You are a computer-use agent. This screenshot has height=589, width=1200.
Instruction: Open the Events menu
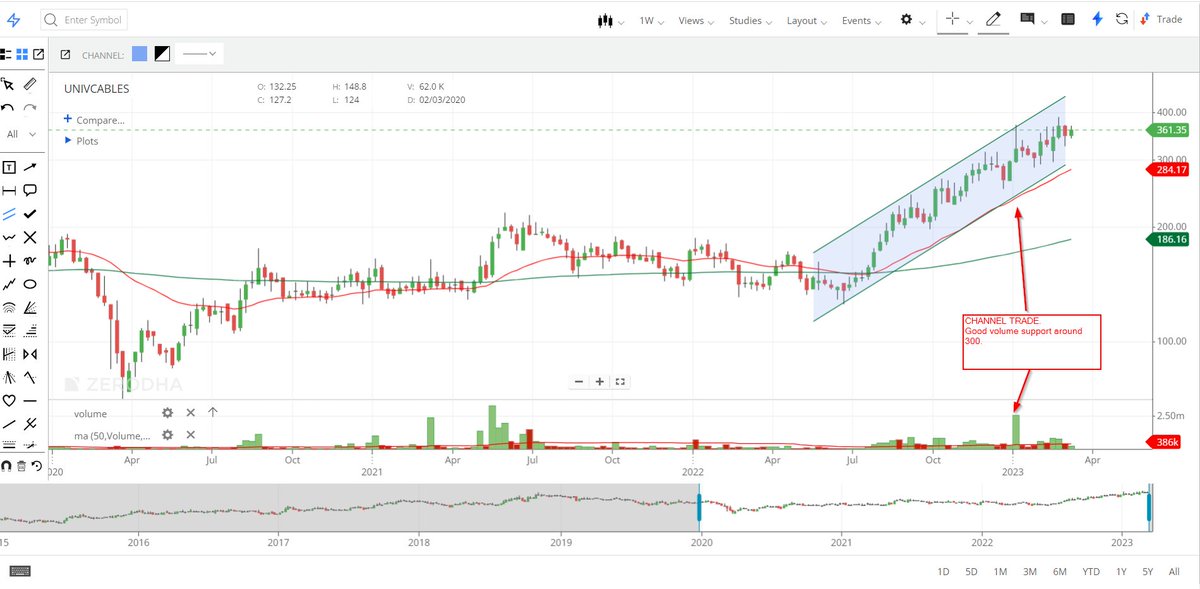[x=861, y=20]
